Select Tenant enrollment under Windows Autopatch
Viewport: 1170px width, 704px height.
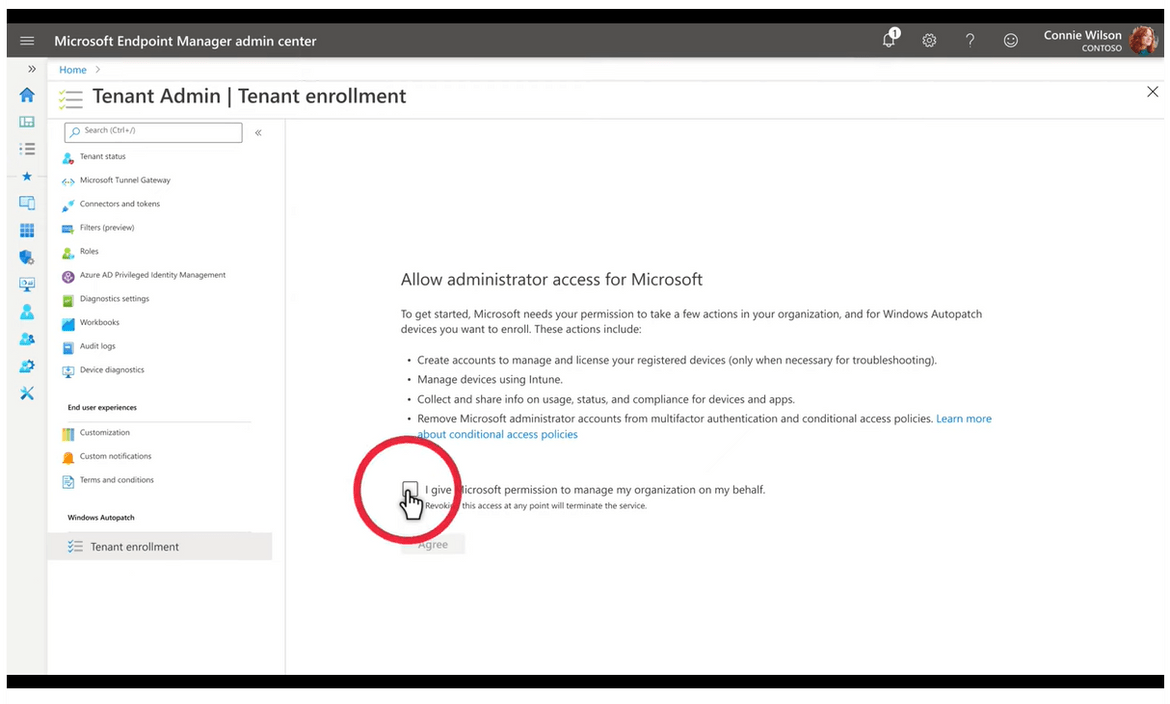click(x=160, y=546)
